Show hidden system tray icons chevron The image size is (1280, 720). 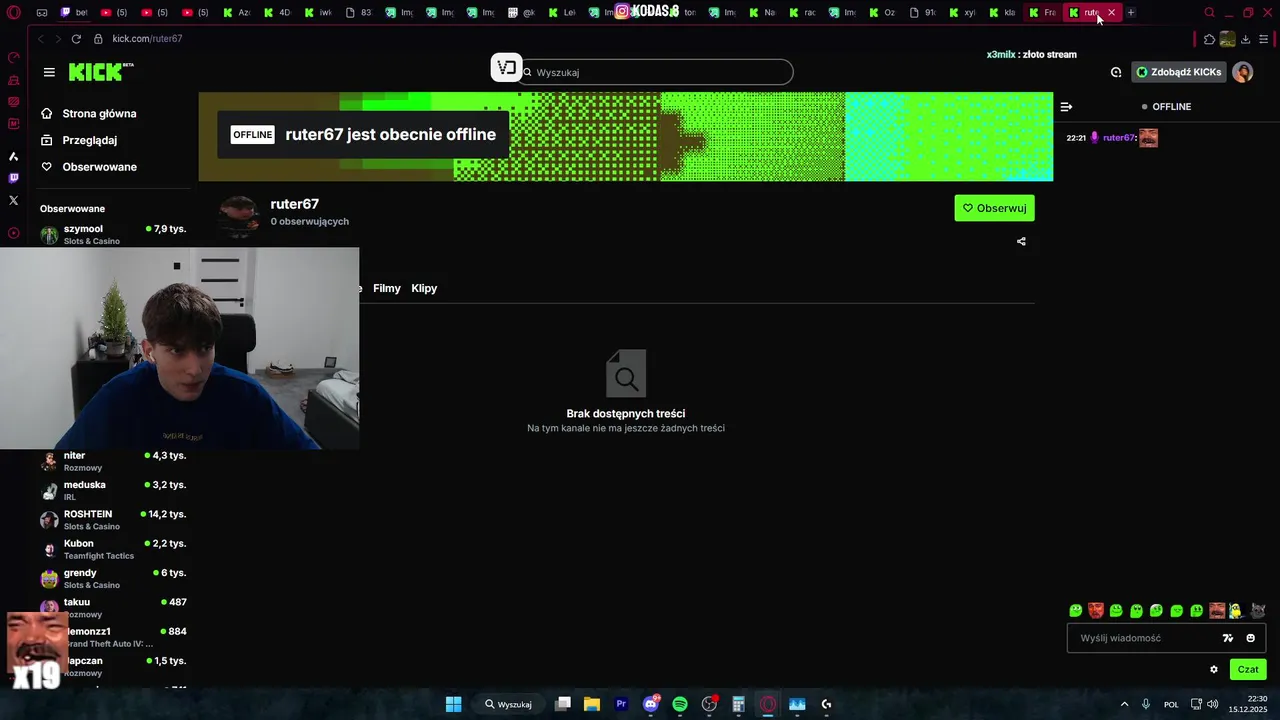tap(1124, 704)
